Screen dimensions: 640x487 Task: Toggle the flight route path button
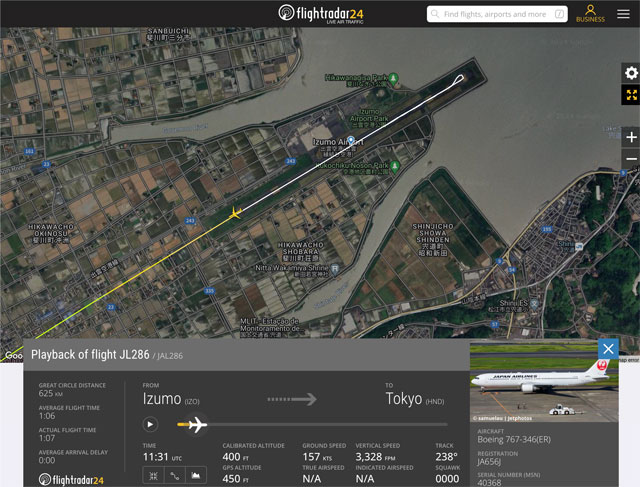(x=173, y=475)
